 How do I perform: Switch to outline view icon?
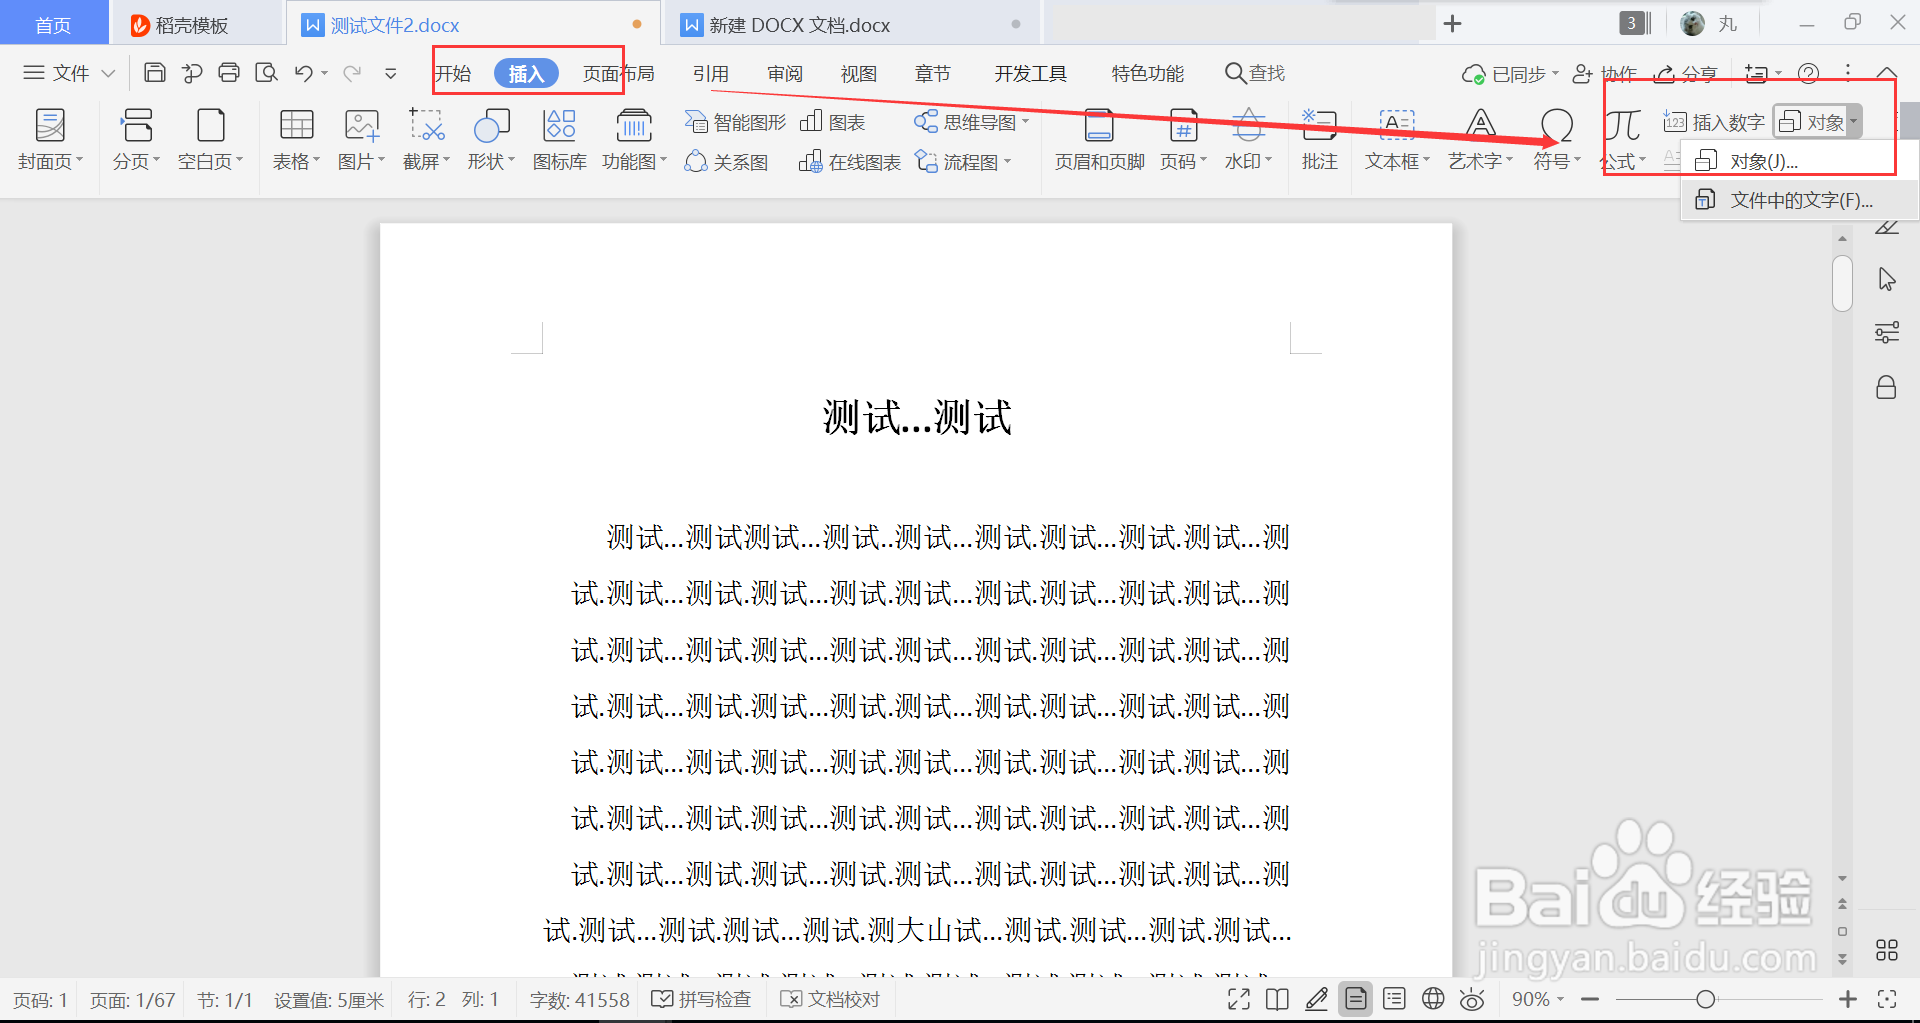point(1394,999)
